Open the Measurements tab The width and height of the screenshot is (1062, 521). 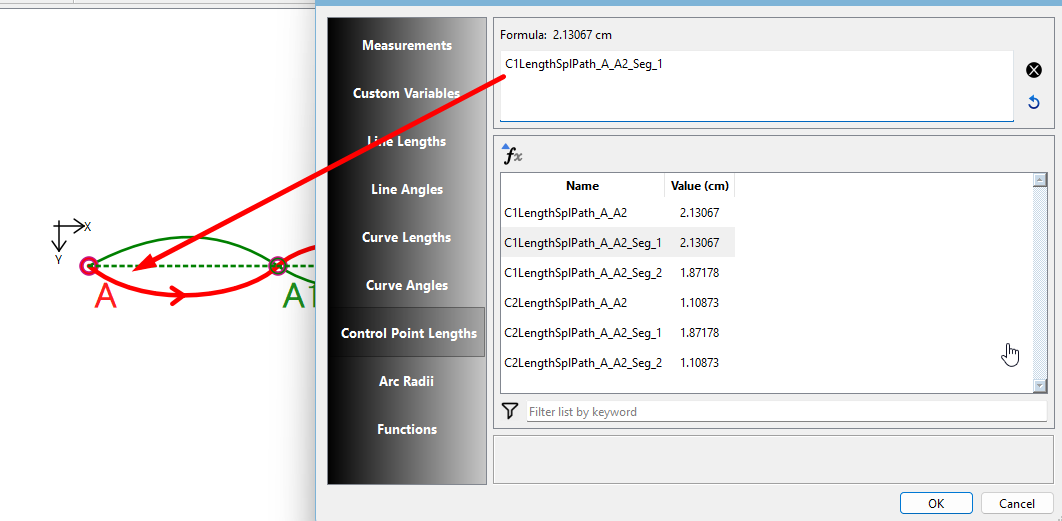coord(406,45)
